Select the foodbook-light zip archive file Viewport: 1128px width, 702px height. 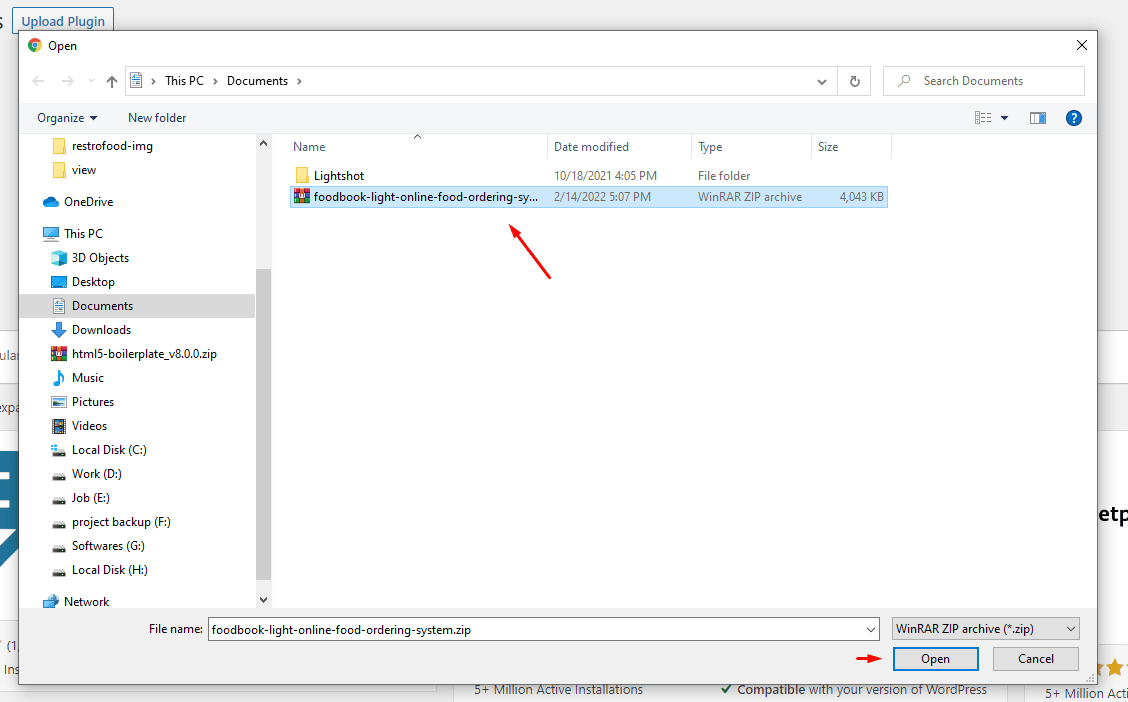(425, 197)
